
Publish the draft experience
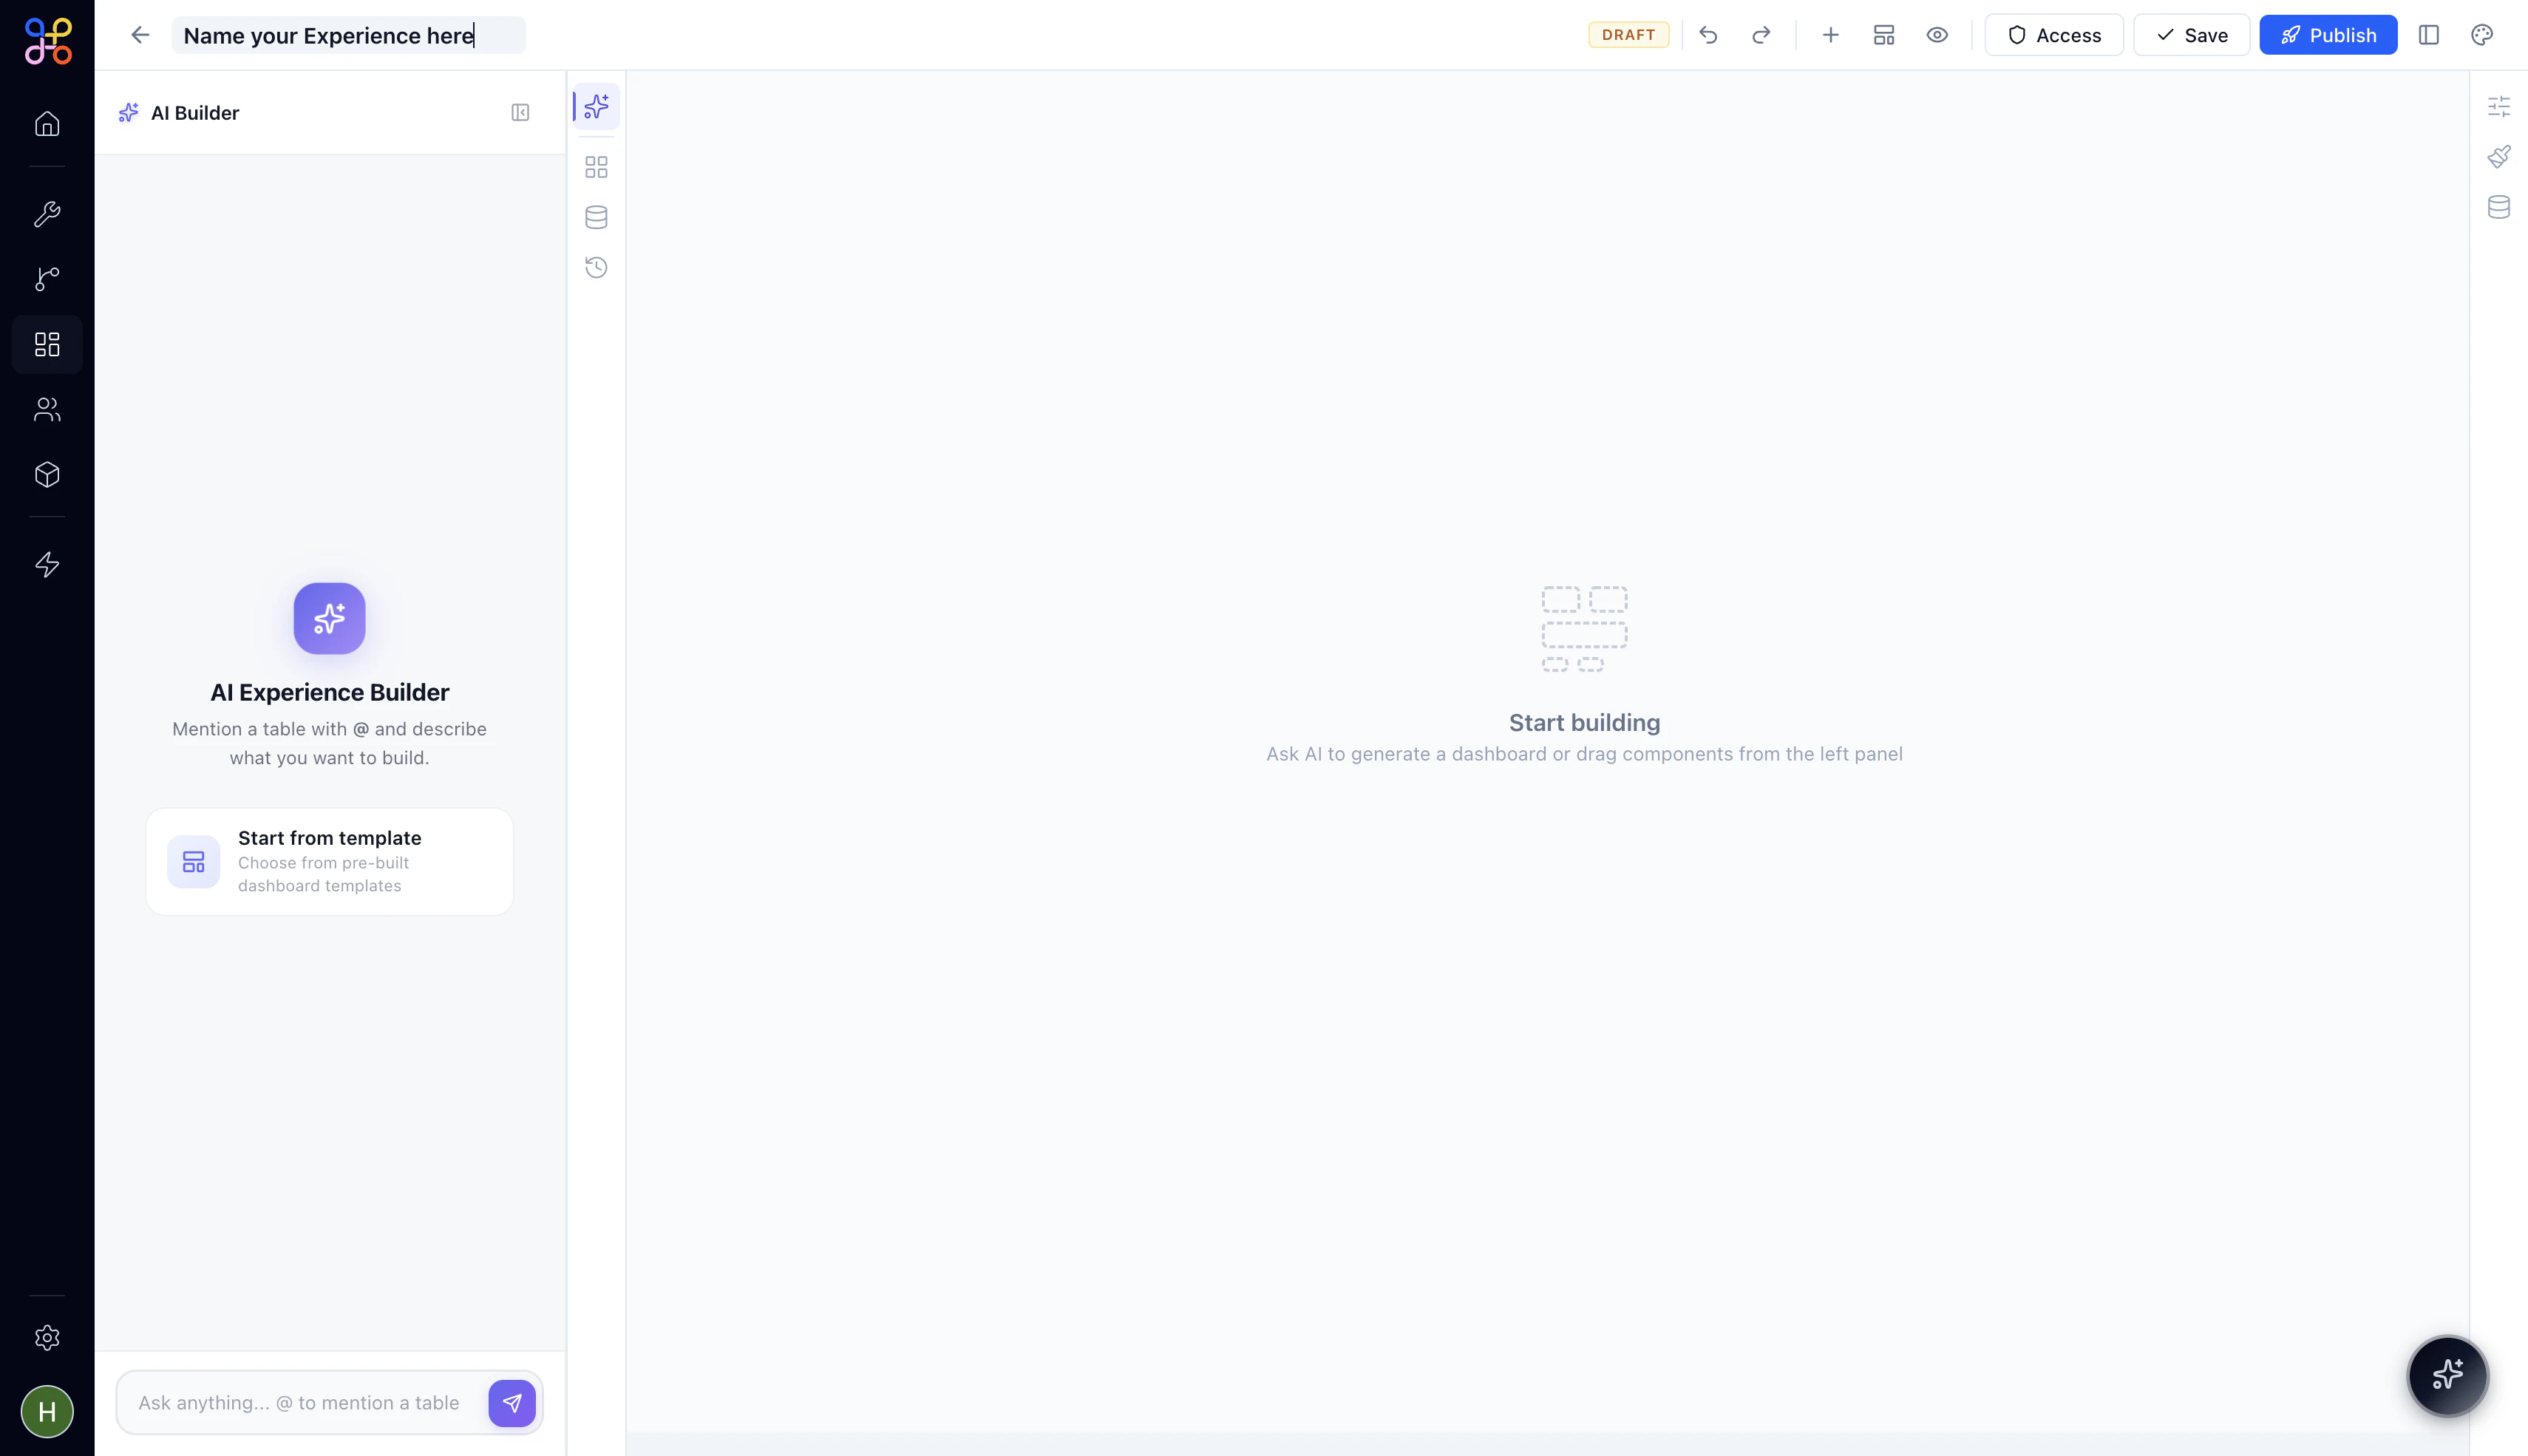[2327, 34]
